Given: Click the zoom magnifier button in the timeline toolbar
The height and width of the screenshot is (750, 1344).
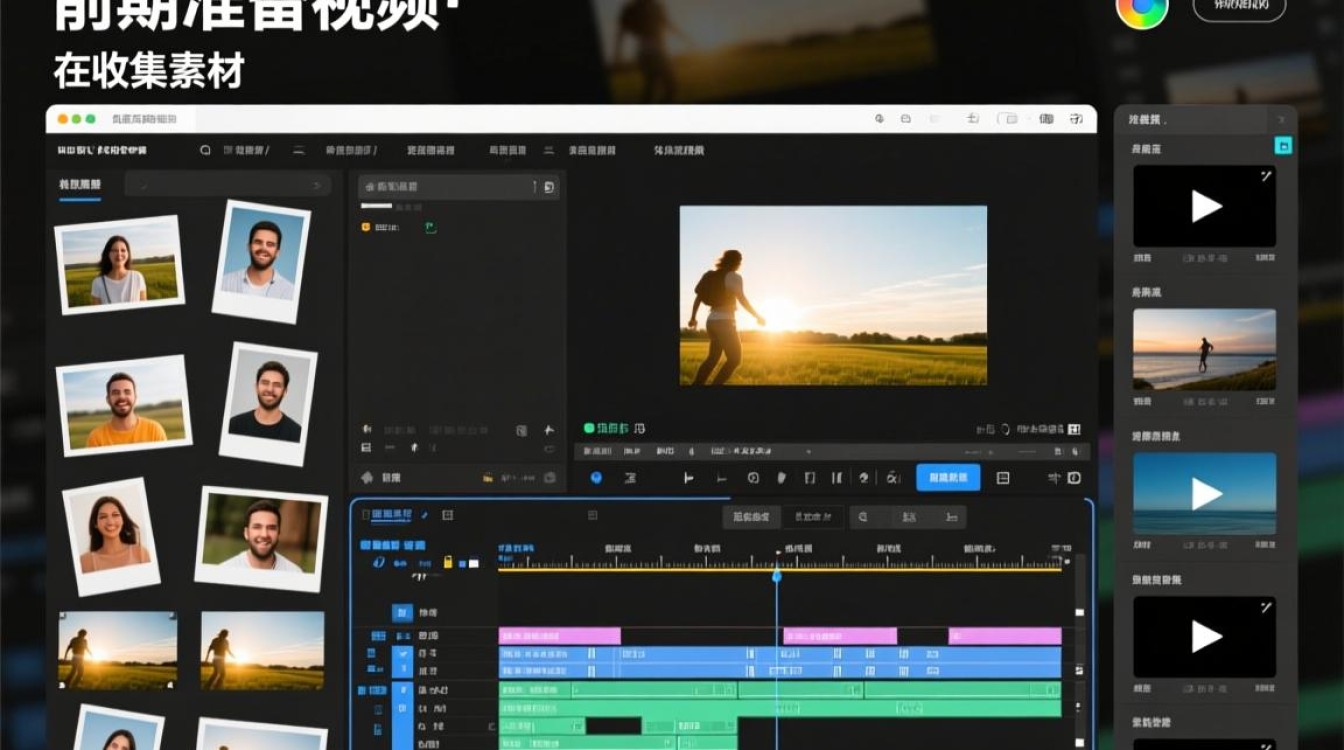Looking at the screenshot, I should click(862, 517).
